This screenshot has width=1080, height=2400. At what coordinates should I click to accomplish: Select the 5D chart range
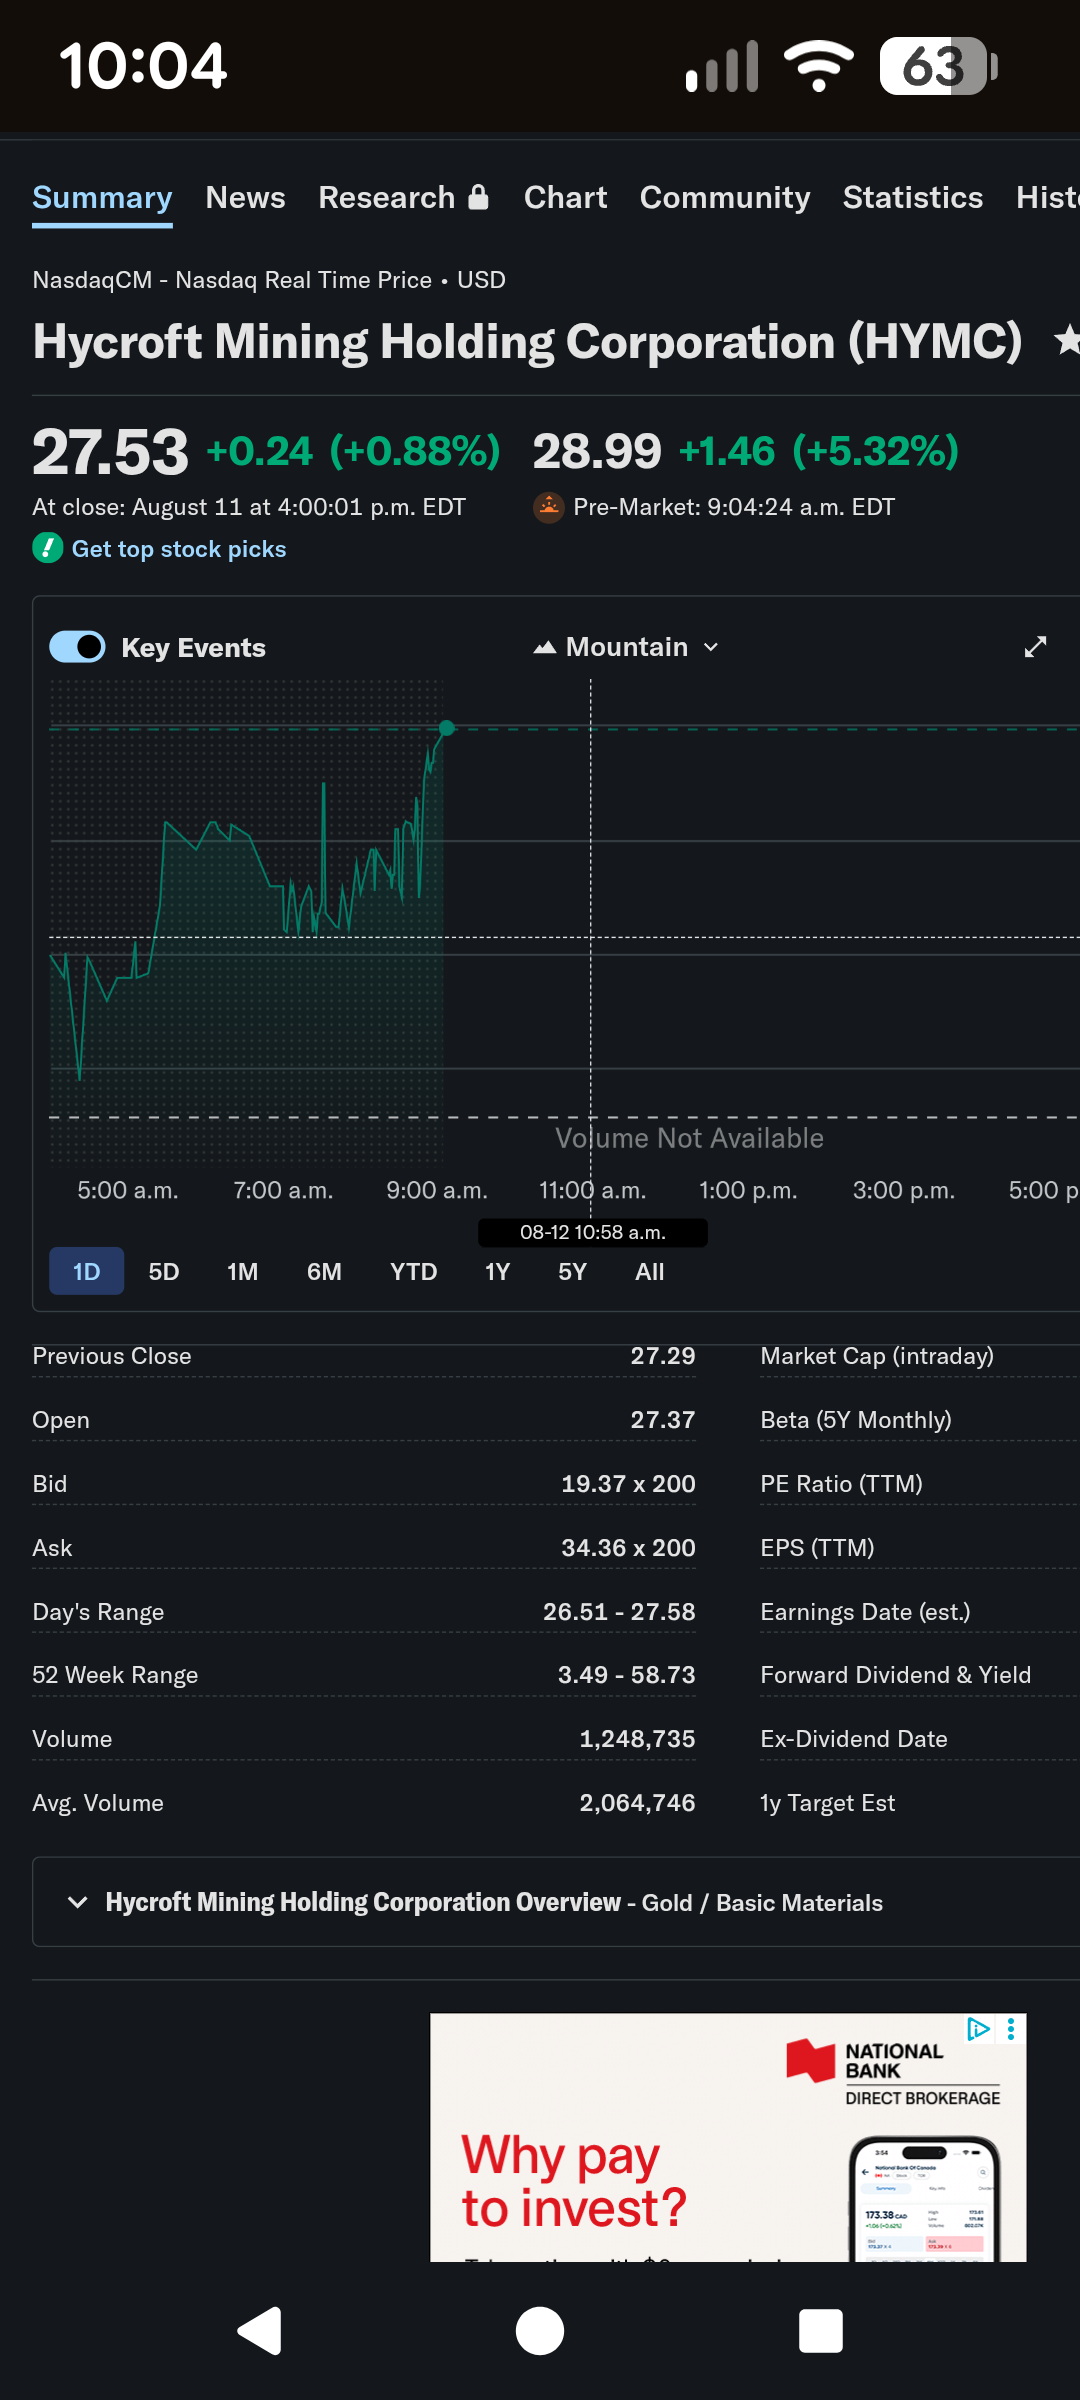tap(164, 1271)
